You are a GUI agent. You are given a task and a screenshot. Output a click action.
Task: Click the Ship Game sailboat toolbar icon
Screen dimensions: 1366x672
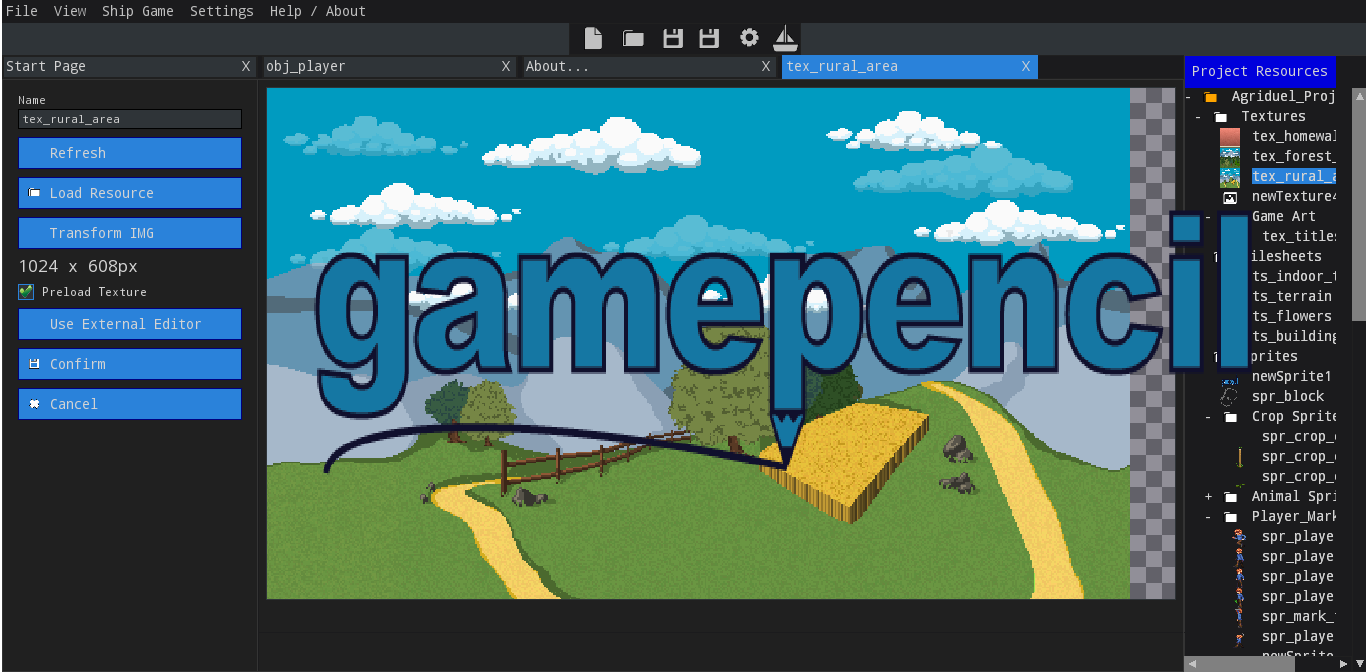785,38
